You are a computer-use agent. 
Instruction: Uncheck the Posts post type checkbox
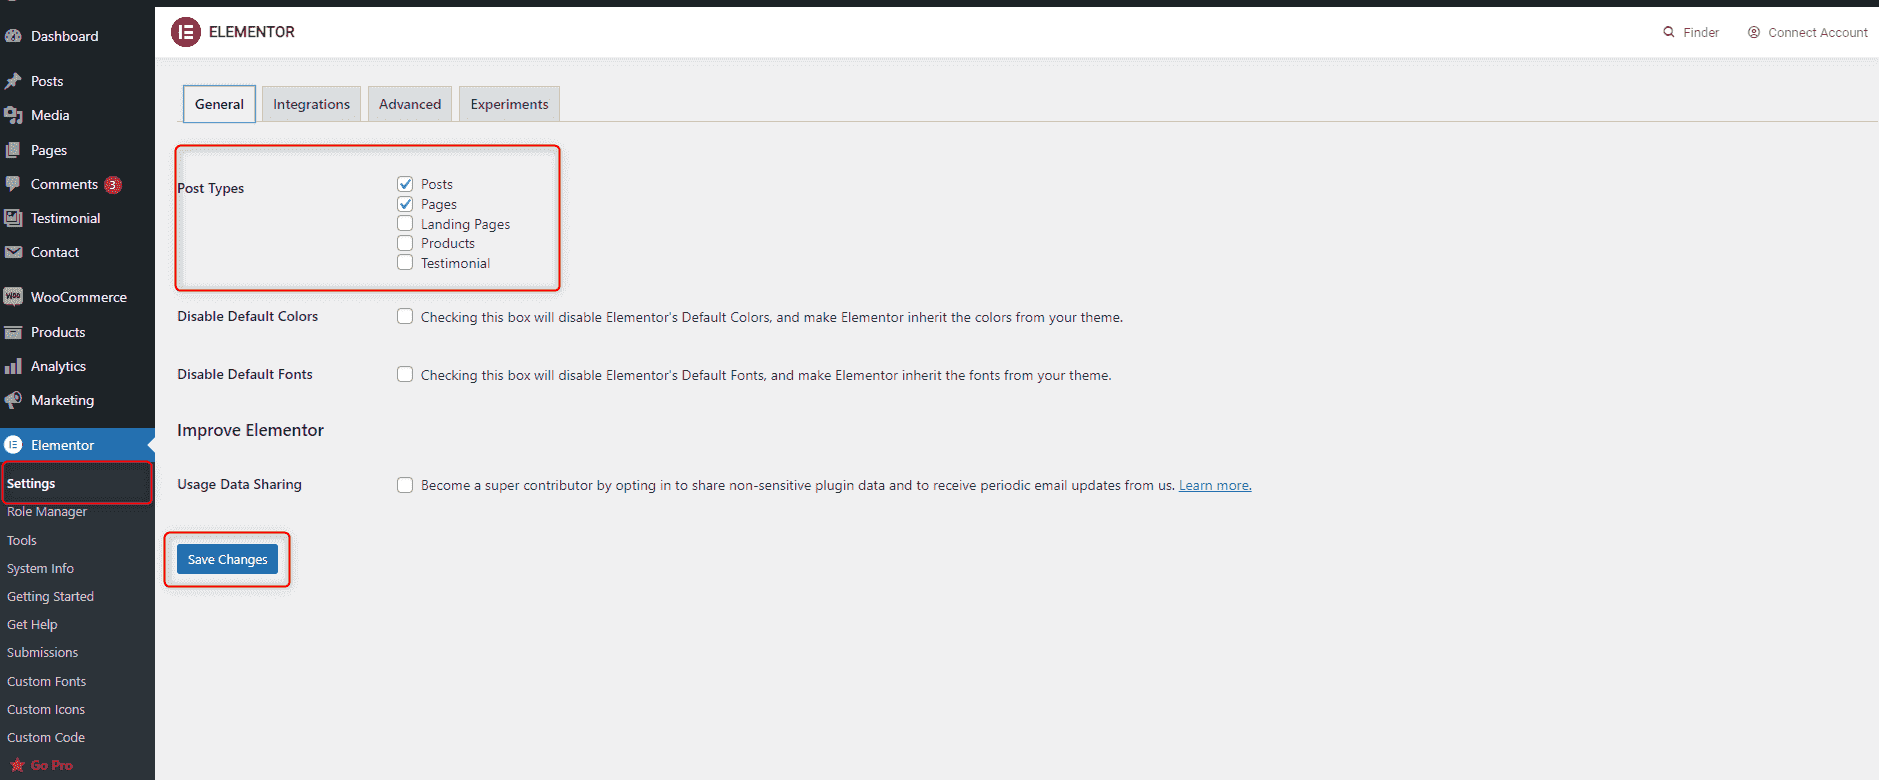tap(405, 184)
